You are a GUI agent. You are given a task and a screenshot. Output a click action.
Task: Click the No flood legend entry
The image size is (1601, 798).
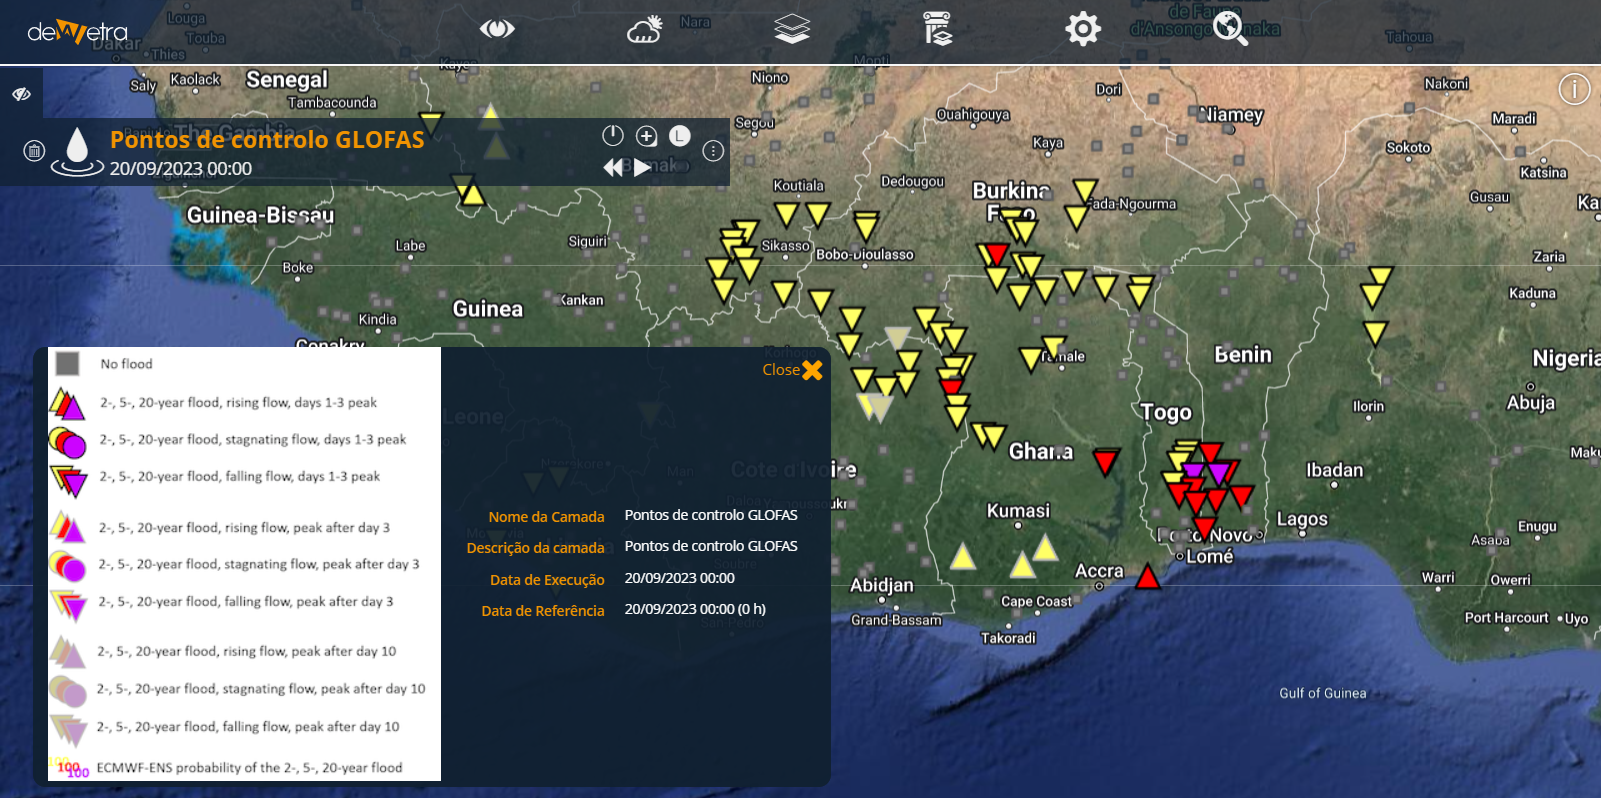(x=126, y=364)
